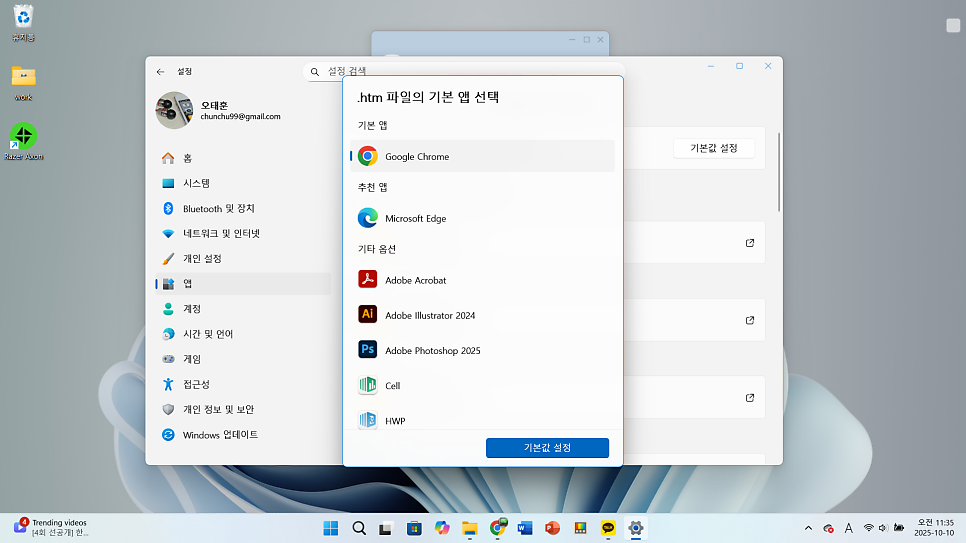Screen dimensions: 966x543
Task: Open PowerPoint from taskbar
Action: pyautogui.click(x=553, y=528)
